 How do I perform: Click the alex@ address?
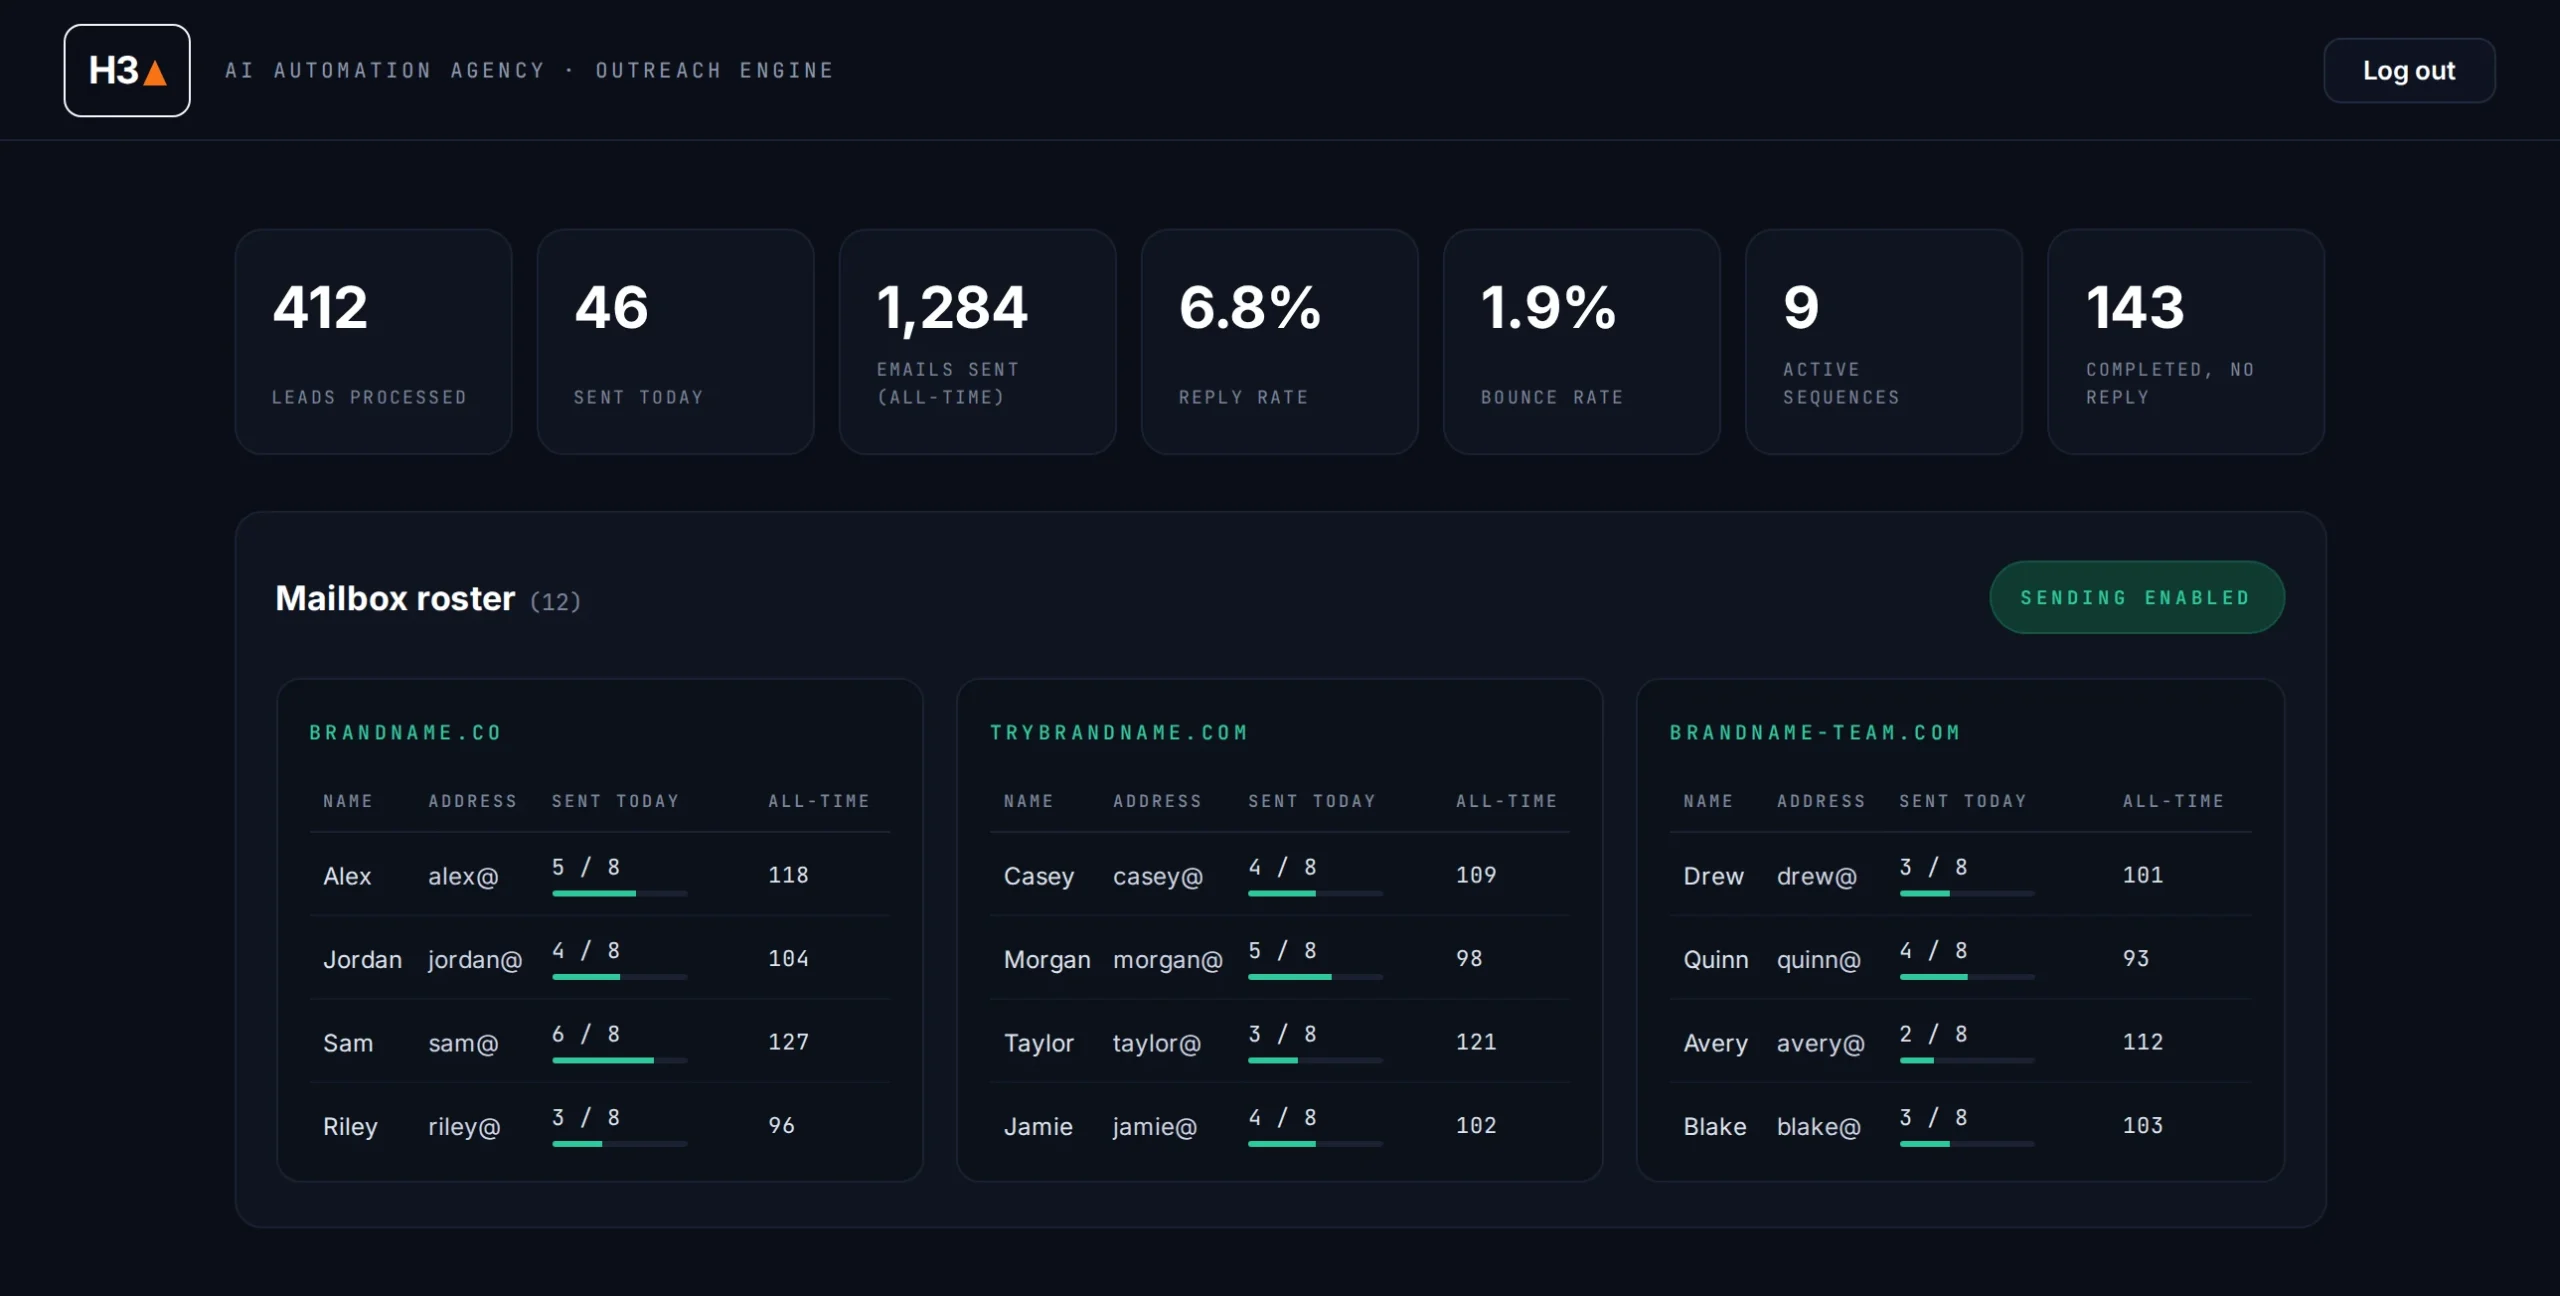click(463, 876)
